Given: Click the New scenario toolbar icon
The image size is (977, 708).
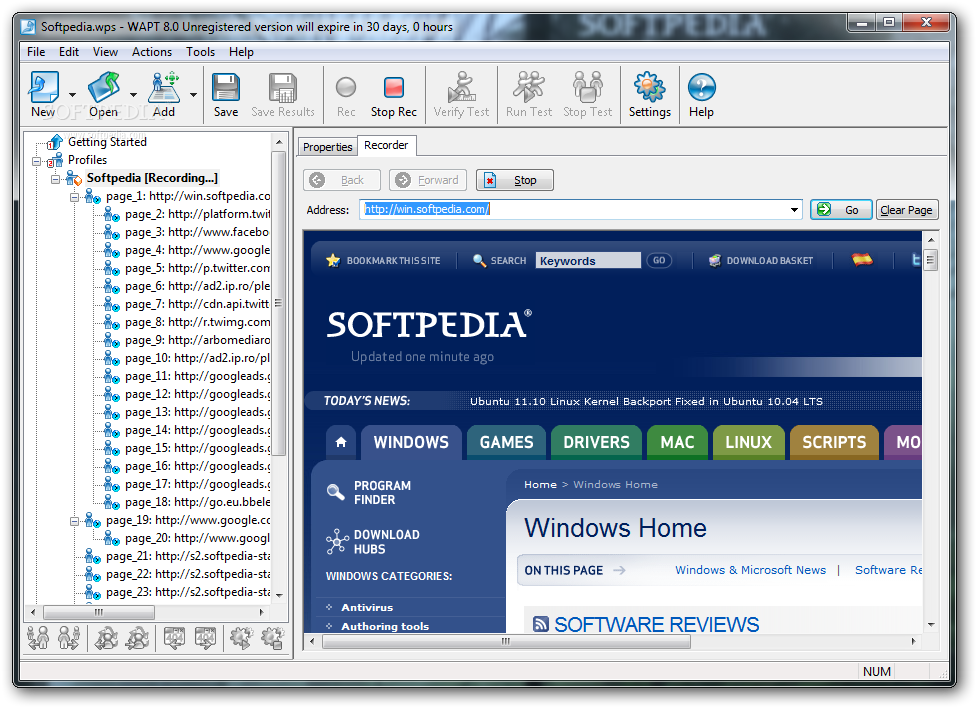Looking at the screenshot, I should (43, 87).
